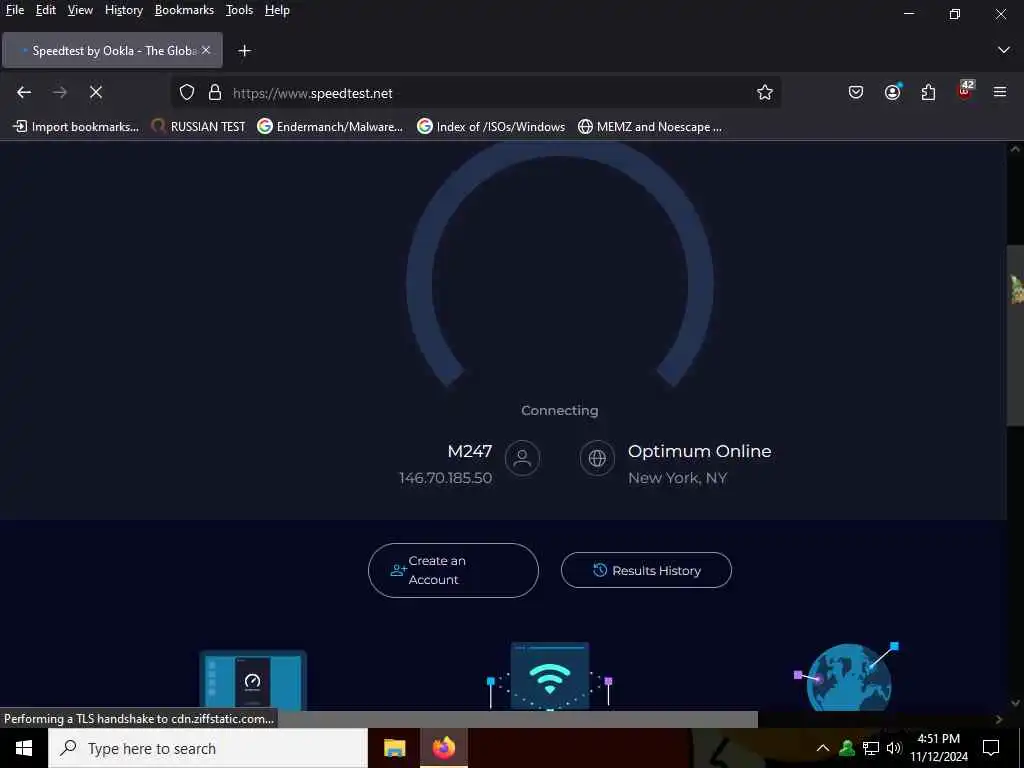Click the IP address 146.70.185.50
The height and width of the screenshot is (768, 1024).
[445, 478]
